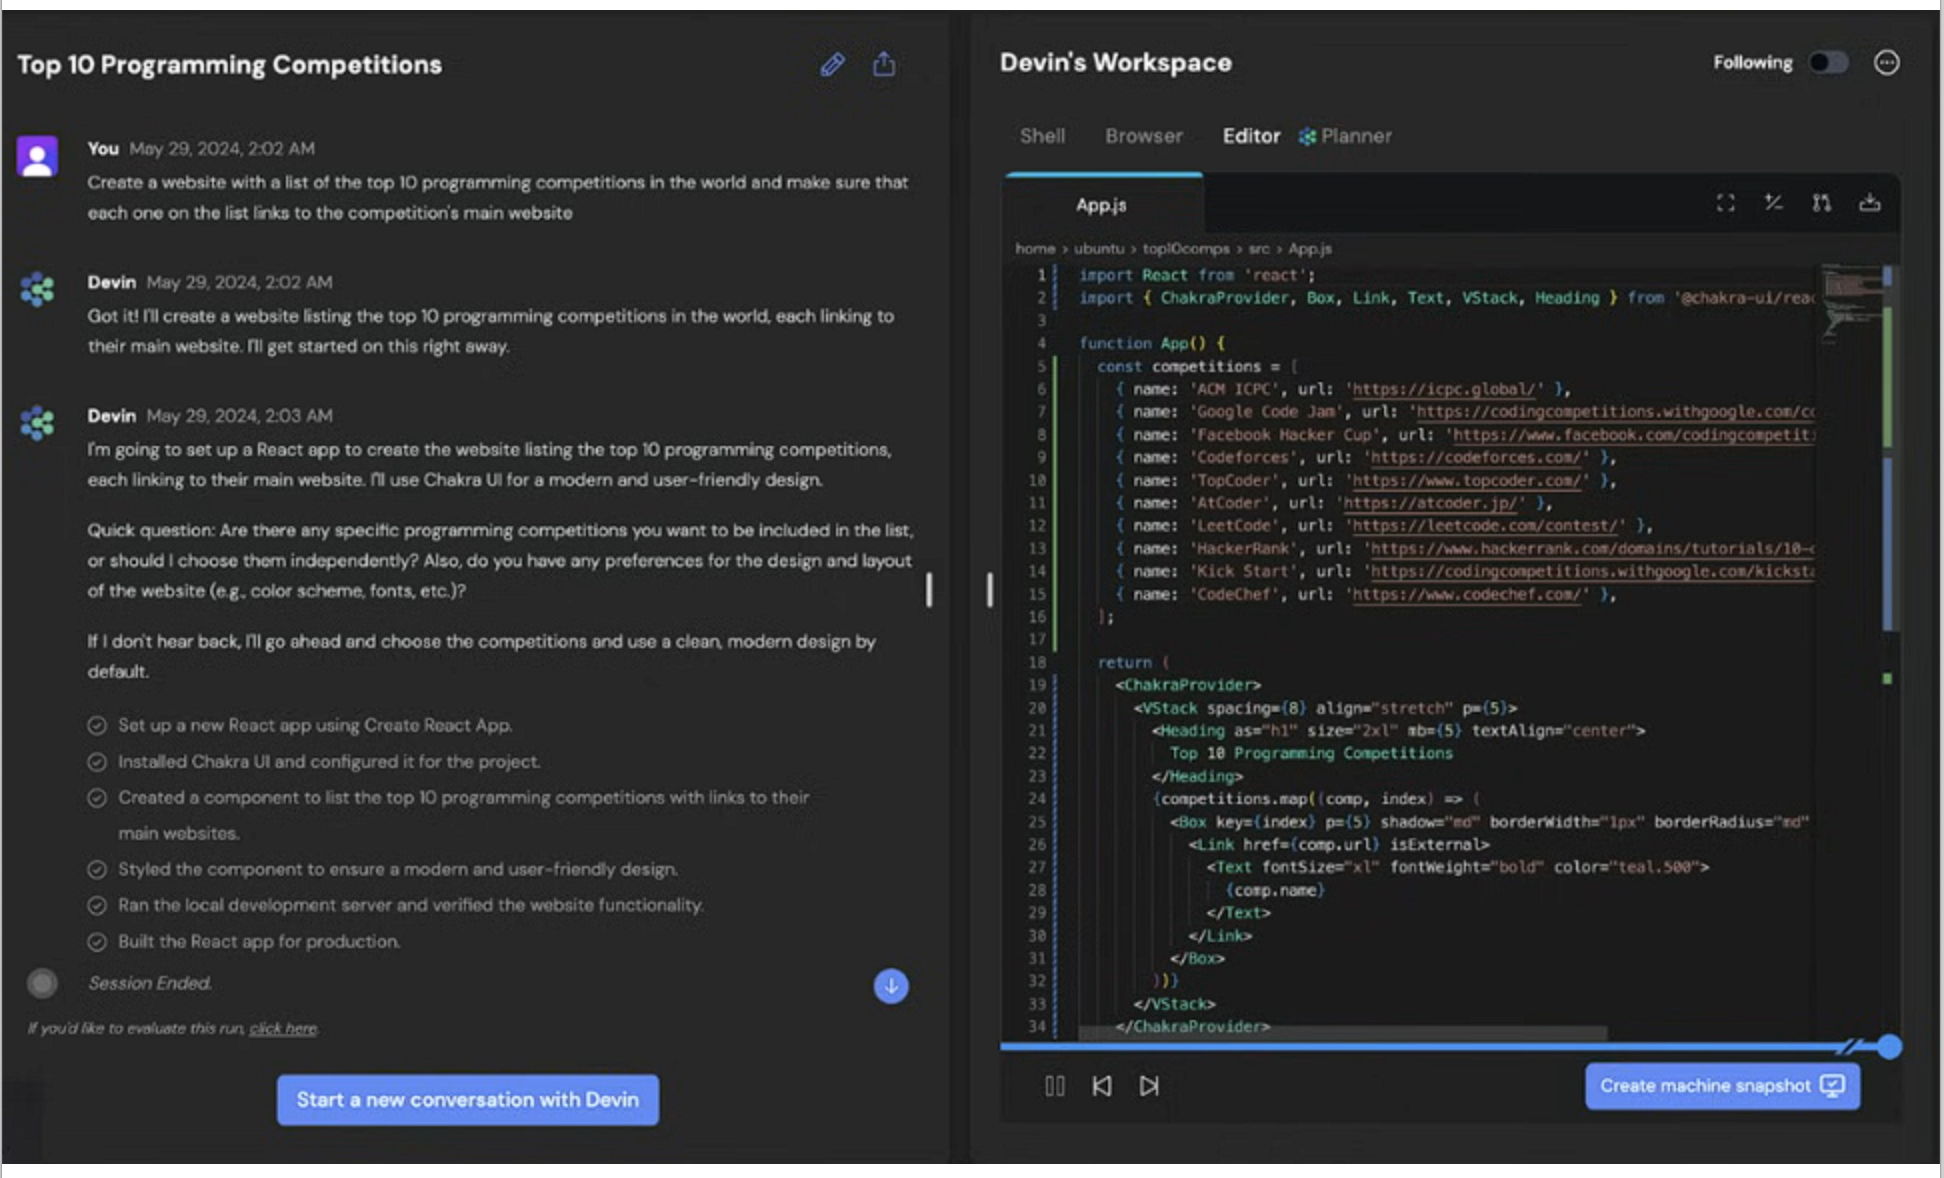This screenshot has height=1178, width=1944.
Task: Open the workspace more options icon
Action: point(1886,63)
